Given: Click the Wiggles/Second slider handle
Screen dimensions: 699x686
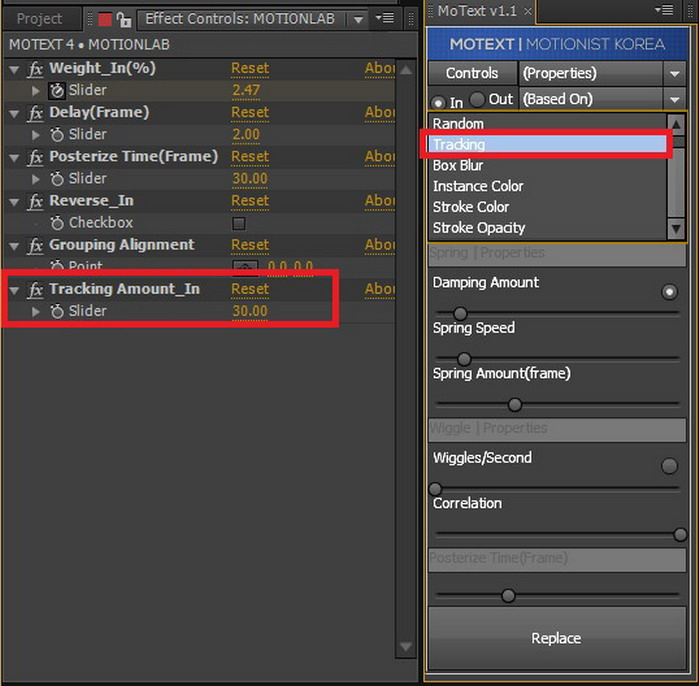Looking at the screenshot, I should point(435,489).
